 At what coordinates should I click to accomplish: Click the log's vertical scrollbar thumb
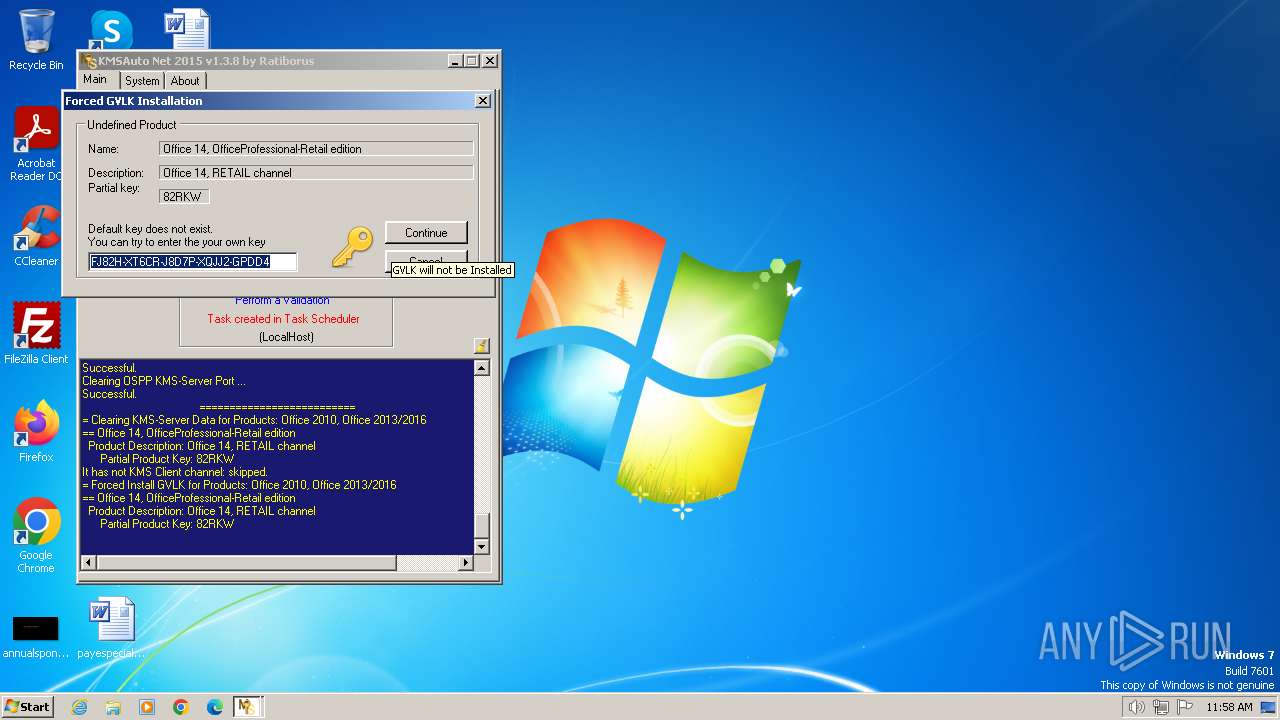point(482,525)
